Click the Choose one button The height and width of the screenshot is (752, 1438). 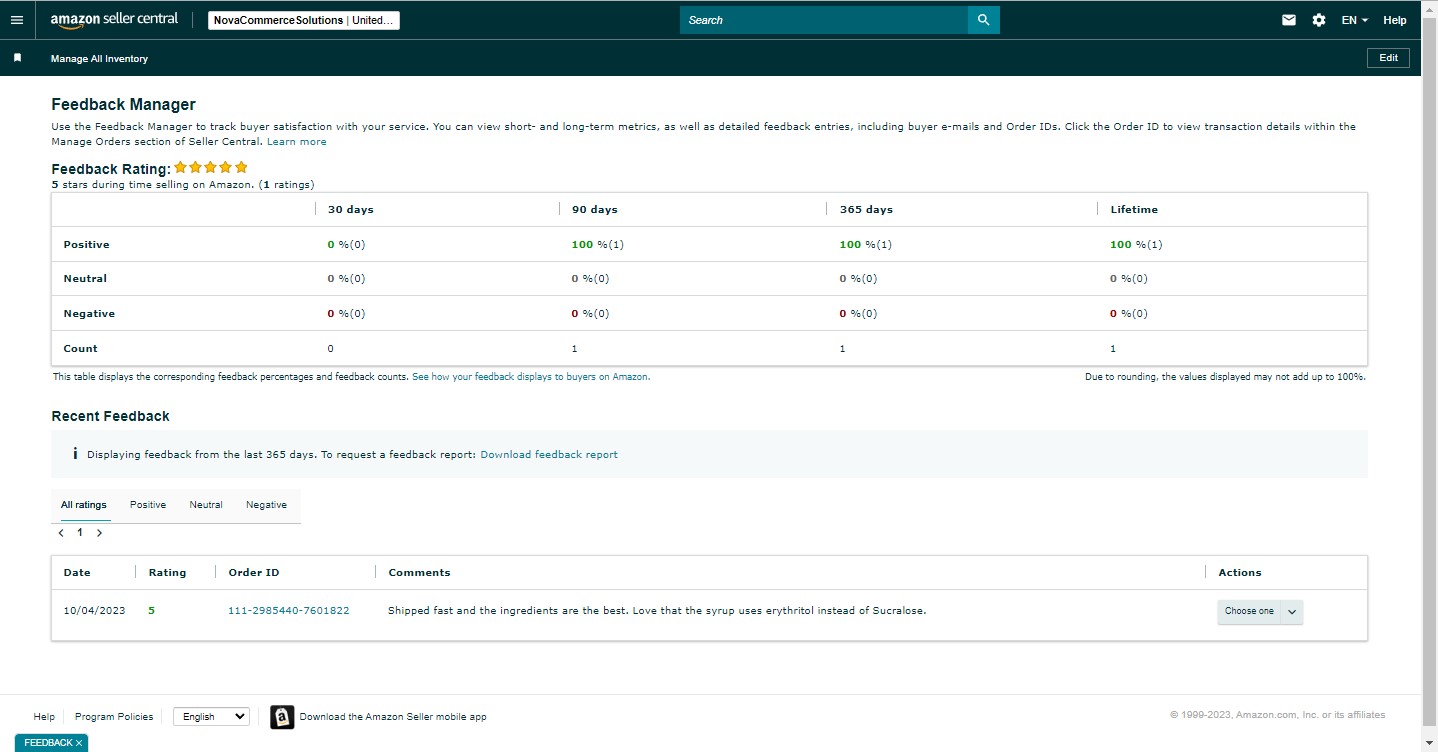[1249, 611]
